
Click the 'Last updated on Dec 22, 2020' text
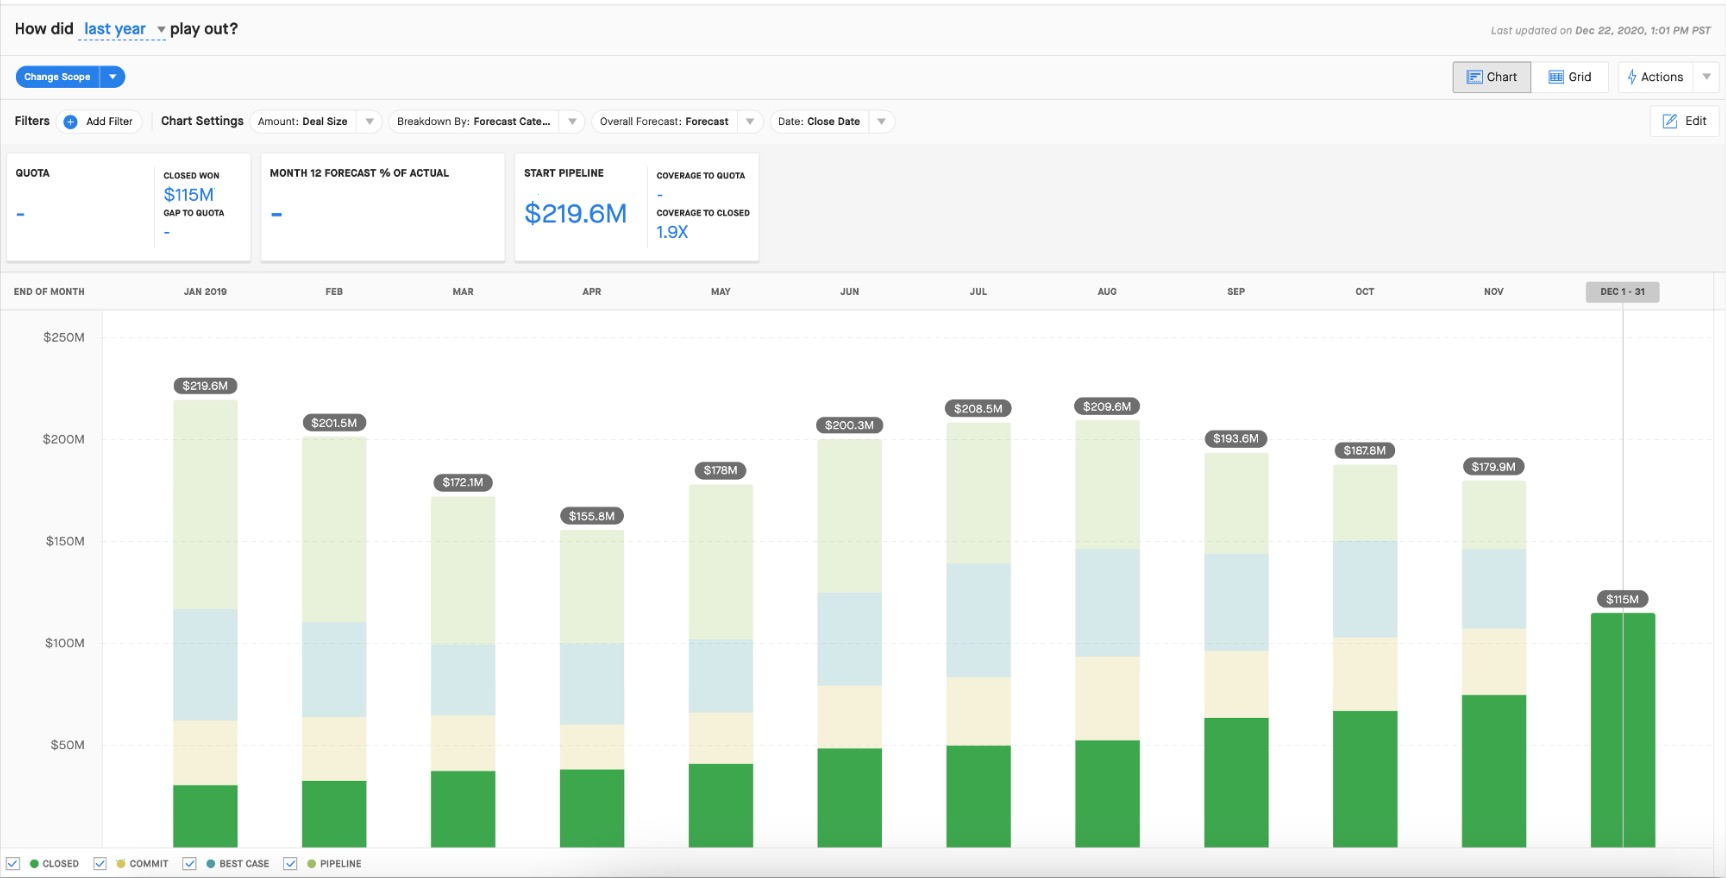[1600, 30]
